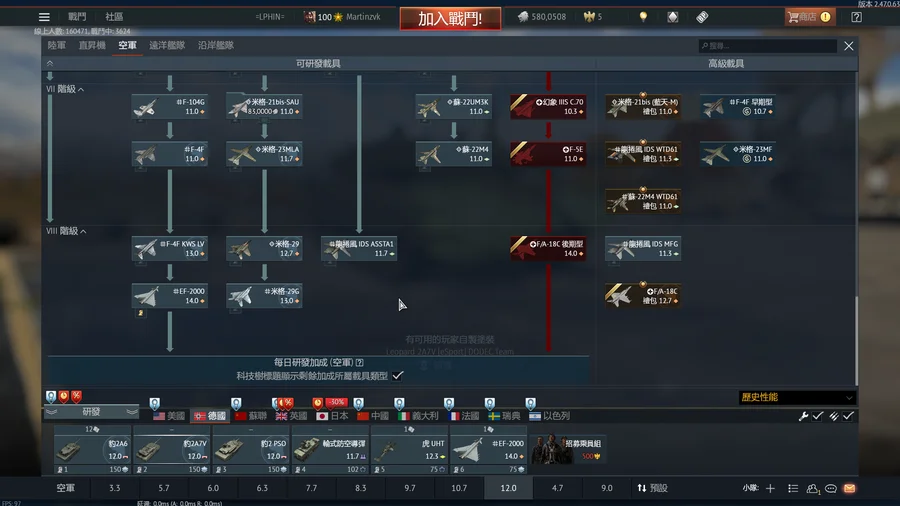Image resolution: width=900 pixels, height=506 pixels.
Task: Open the orange mail icon
Action: tap(849, 488)
